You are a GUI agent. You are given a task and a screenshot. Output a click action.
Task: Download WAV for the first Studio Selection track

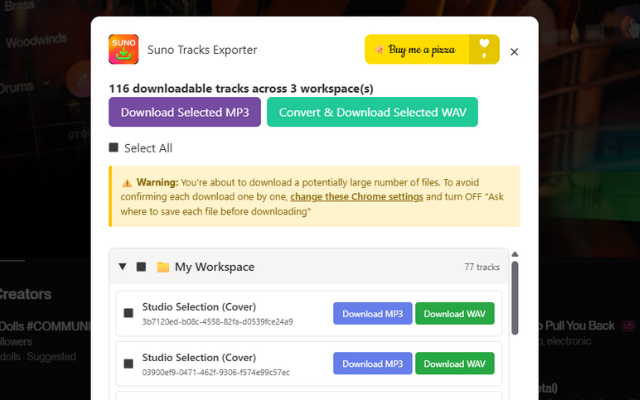tap(455, 313)
